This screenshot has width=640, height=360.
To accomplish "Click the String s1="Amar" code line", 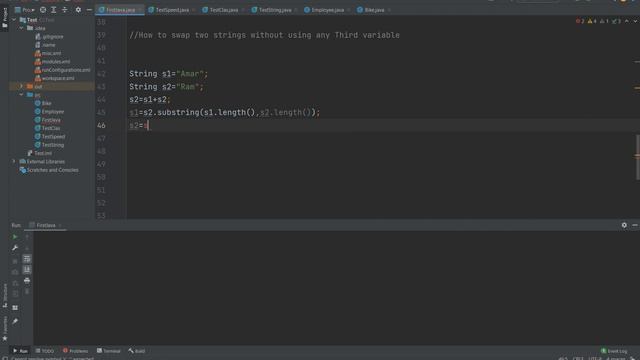I will [169, 74].
